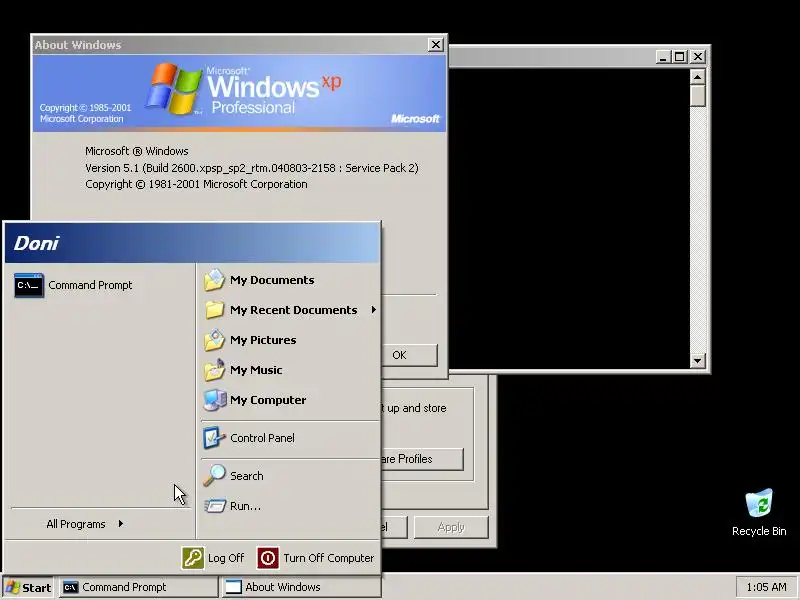Viewport: 800px width, 600px height.
Task: Click the Search magnifier icon
Action: click(214, 476)
